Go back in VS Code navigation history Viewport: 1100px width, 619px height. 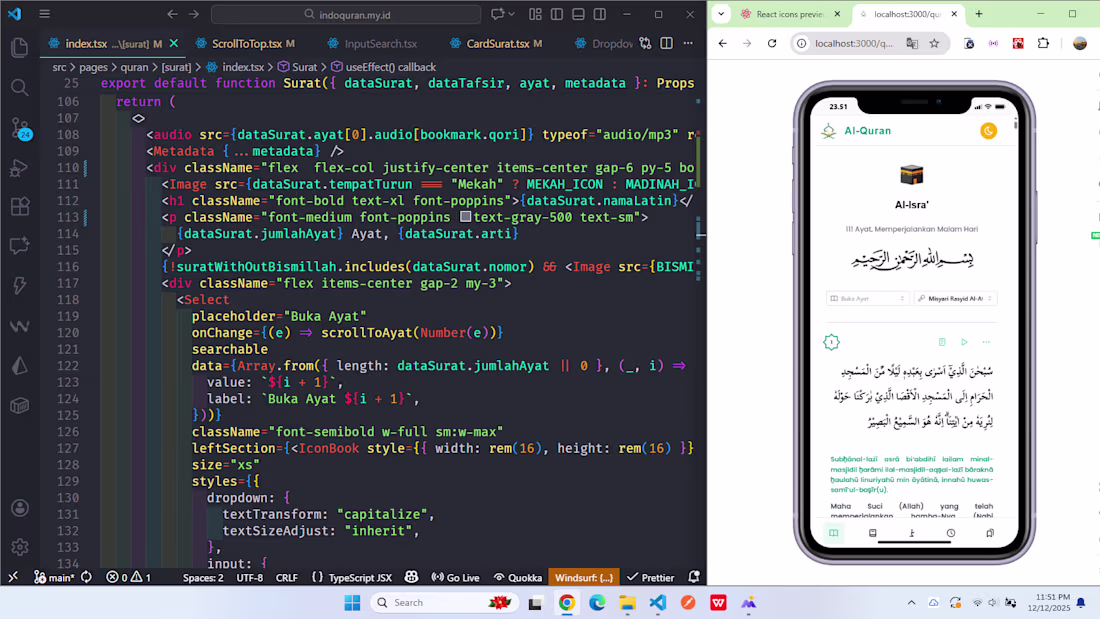click(173, 14)
